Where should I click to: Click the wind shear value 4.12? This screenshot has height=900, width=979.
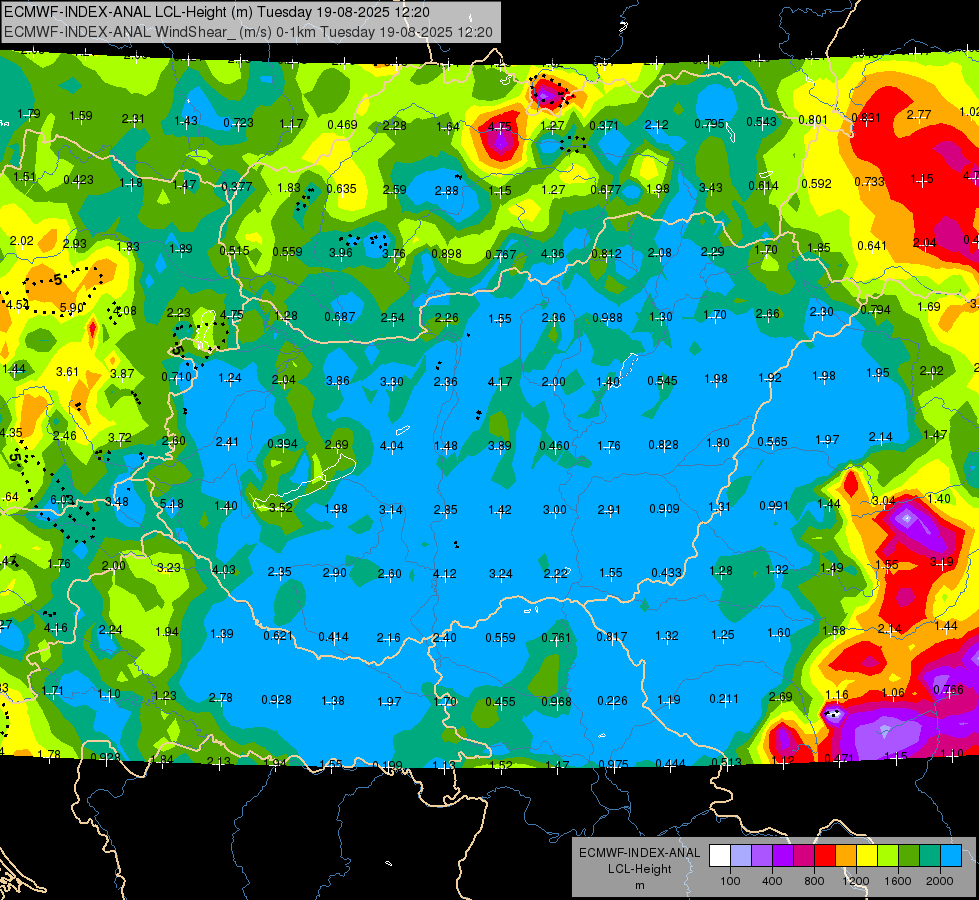coord(445,573)
